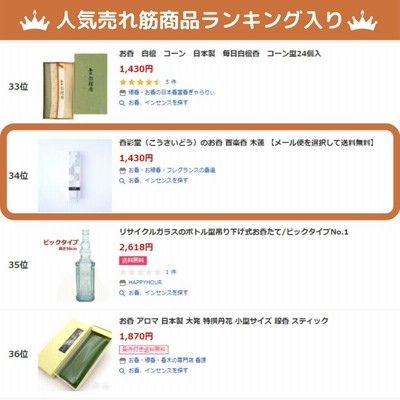Open the rank 36 stick incense title

(x=224, y=321)
